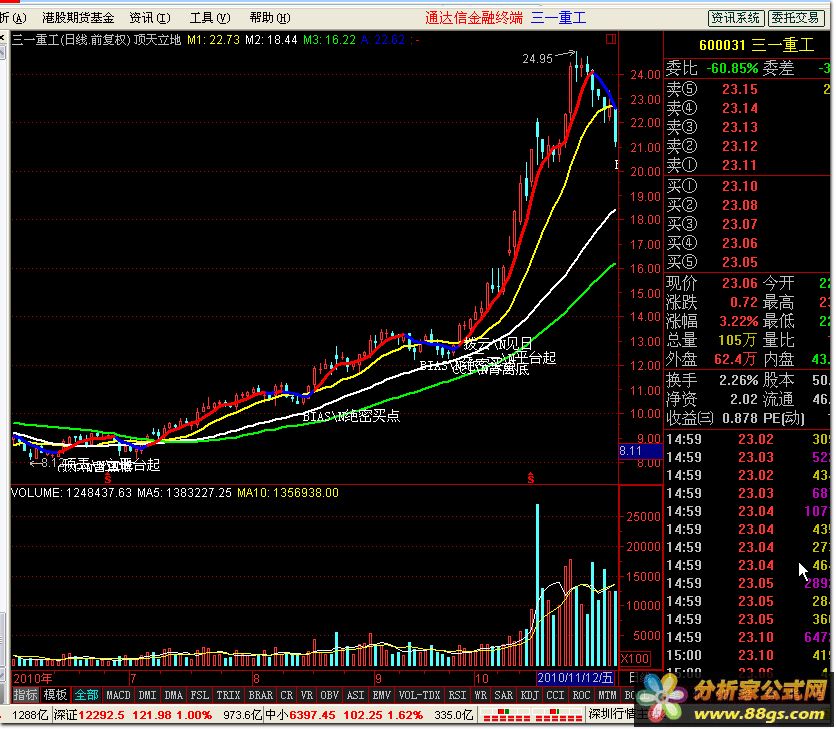Select the DMI indicator tab
The width and height of the screenshot is (836, 729).
(147, 695)
